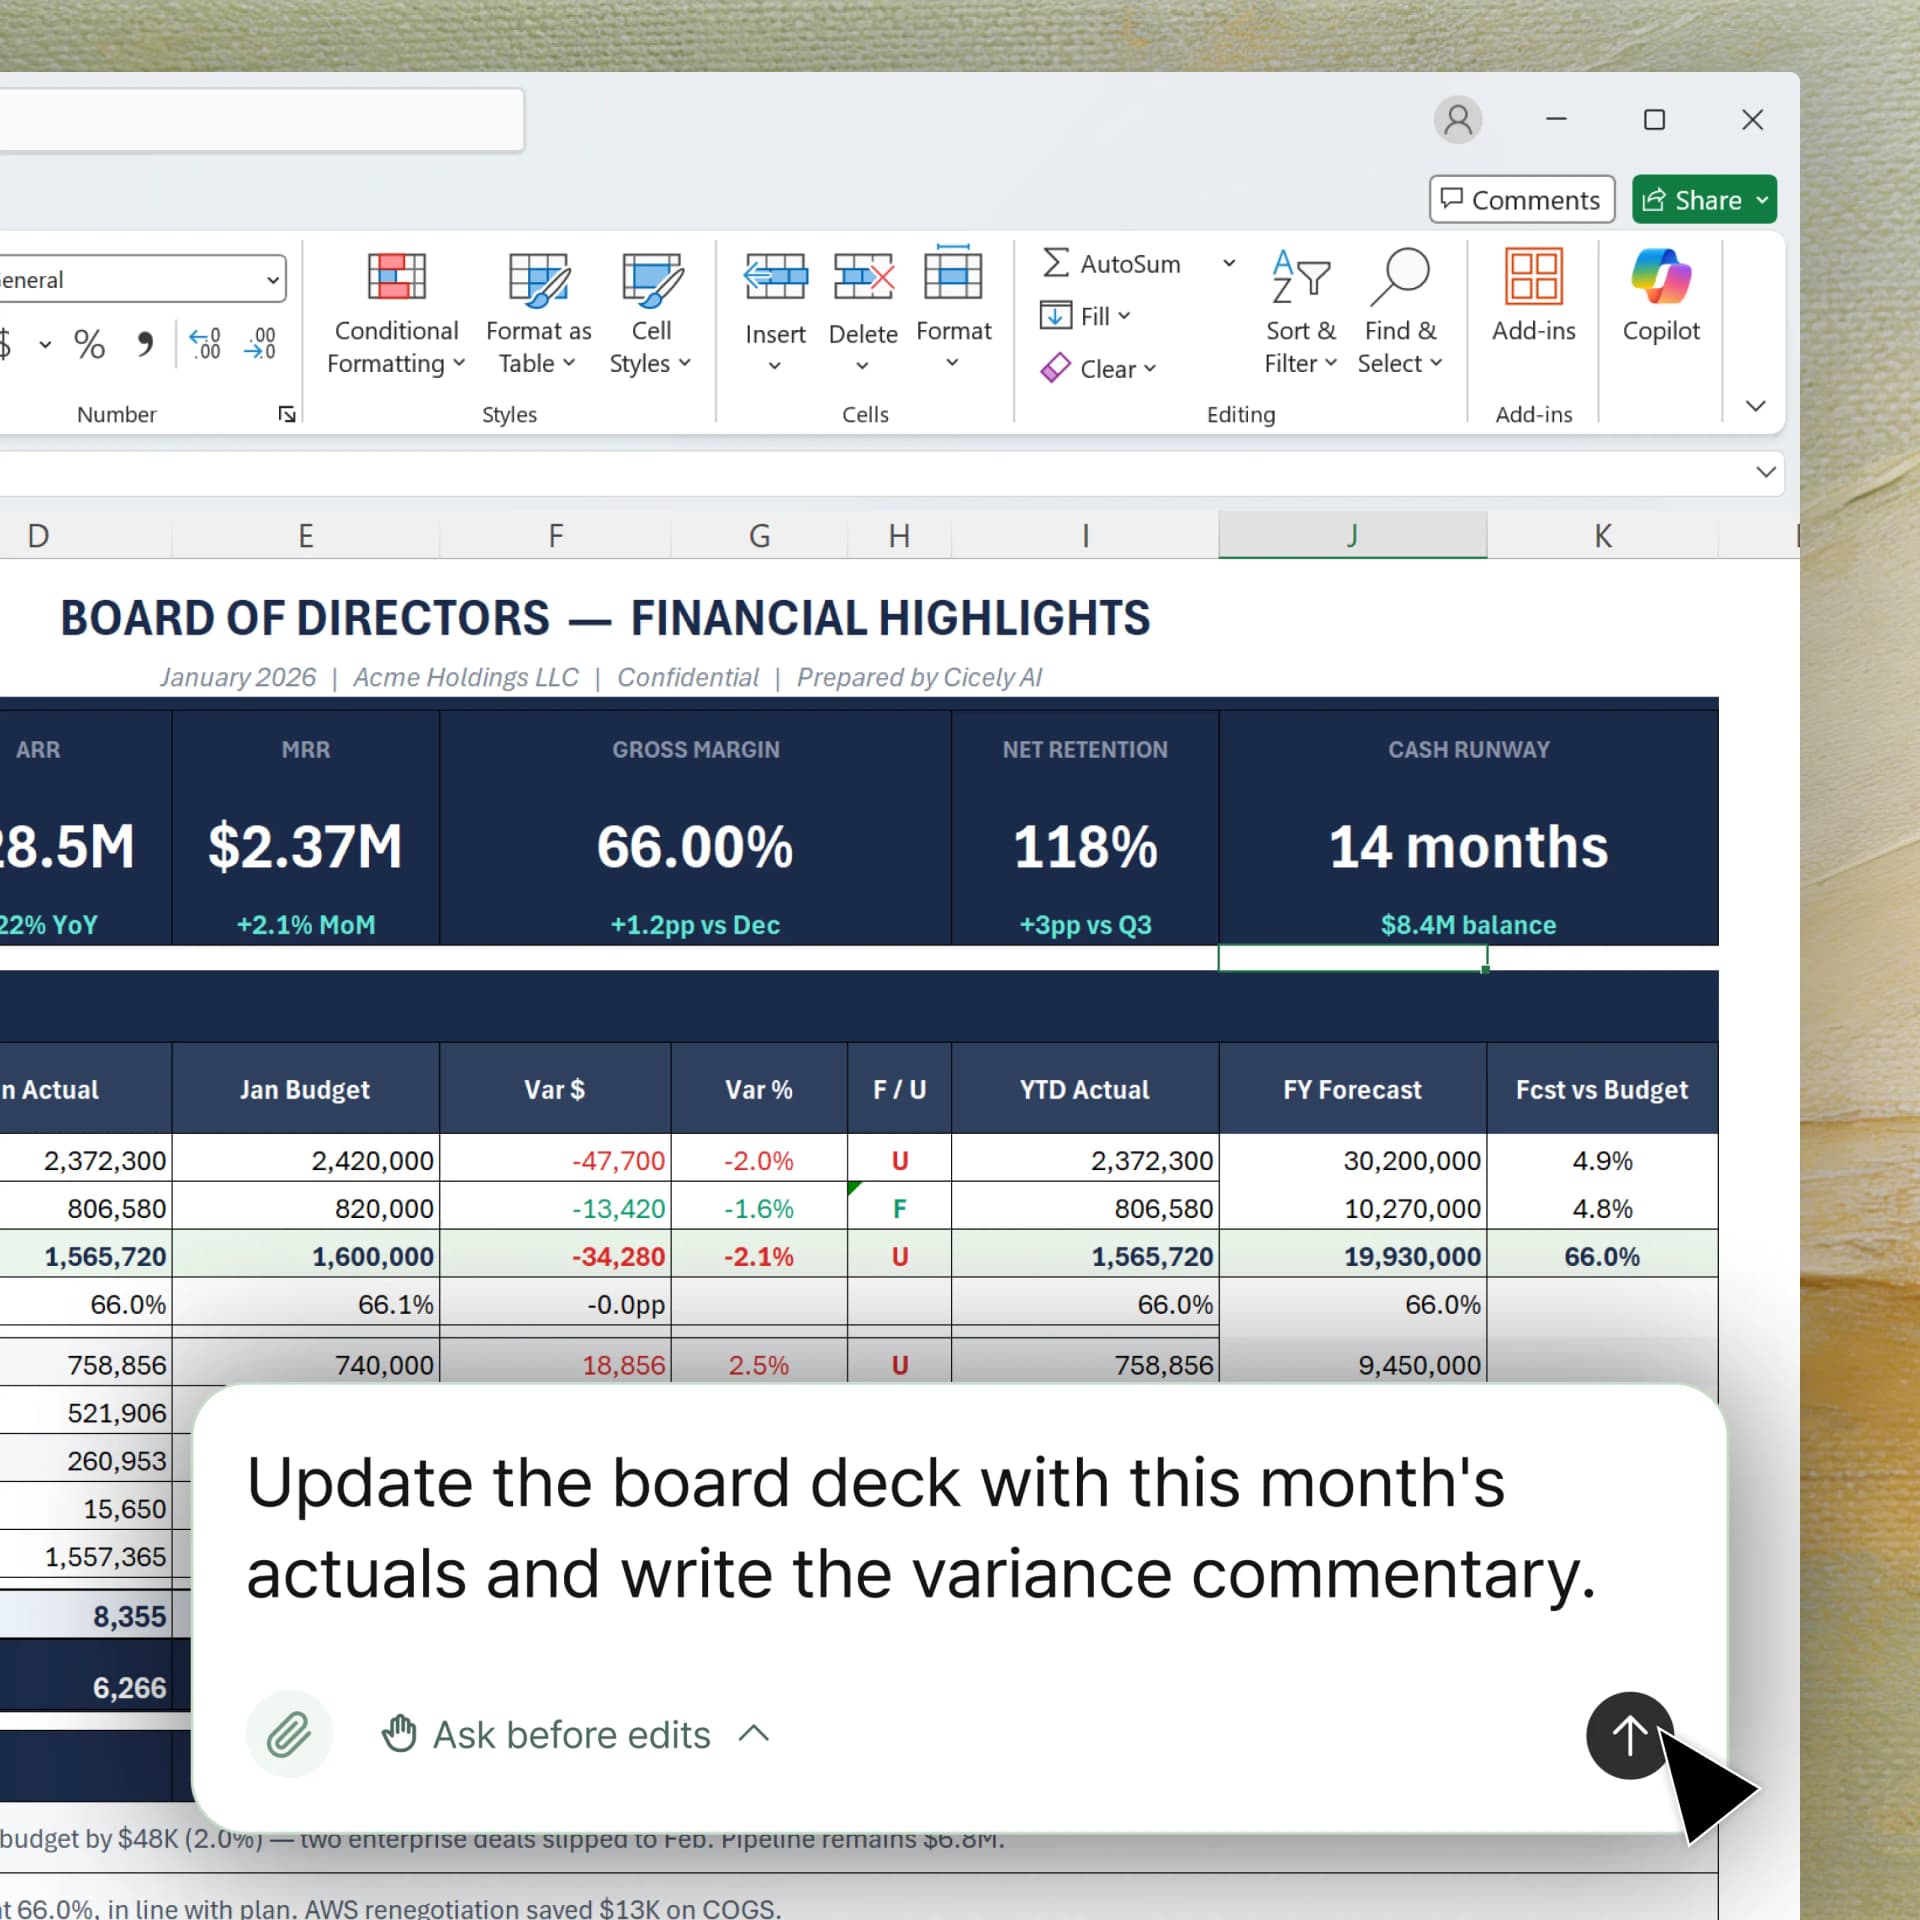Click the Add-ins icon
Viewport: 1920px width, 1920px height.
1533,277
